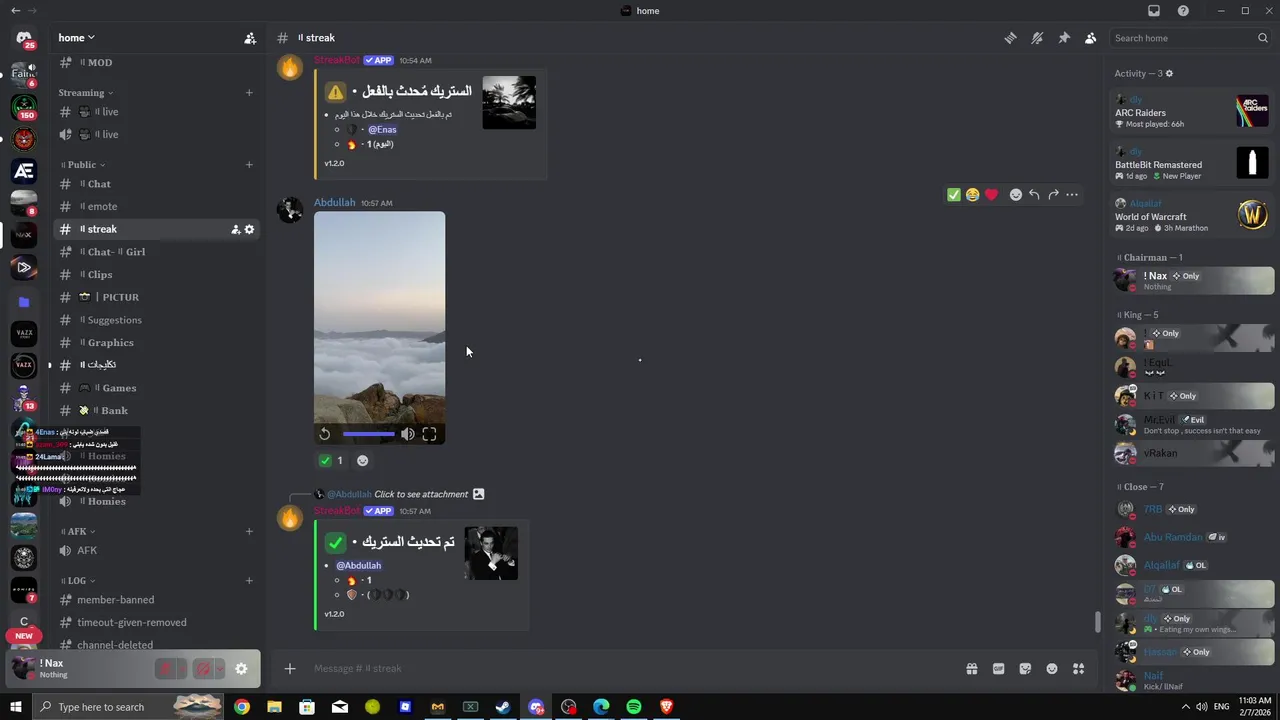Screen dimensions: 1280x720
Task: Open the Suggestions channel
Action: coord(156,320)
